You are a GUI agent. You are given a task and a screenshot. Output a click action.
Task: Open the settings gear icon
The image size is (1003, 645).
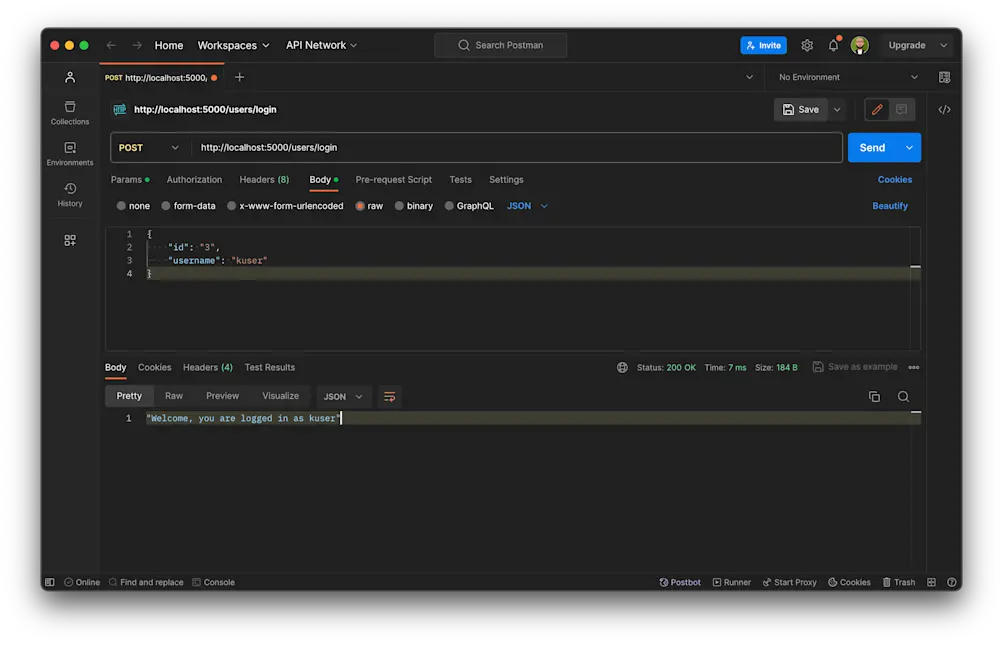click(807, 45)
